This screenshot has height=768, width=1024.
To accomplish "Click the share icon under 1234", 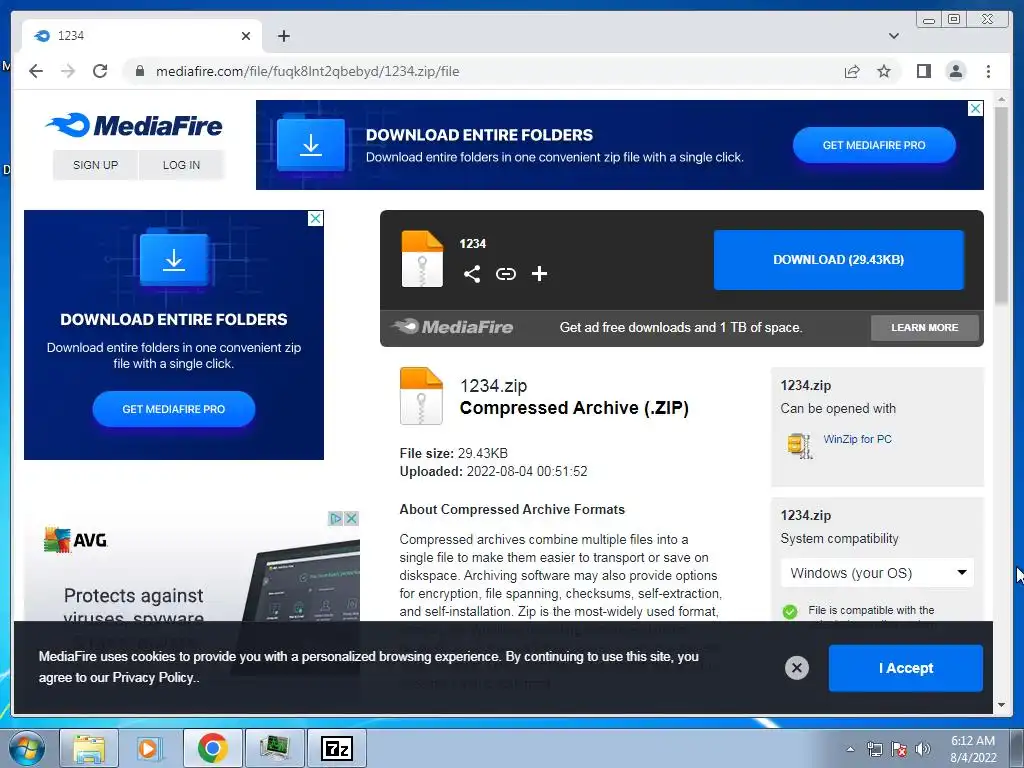I will tap(472, 274).
